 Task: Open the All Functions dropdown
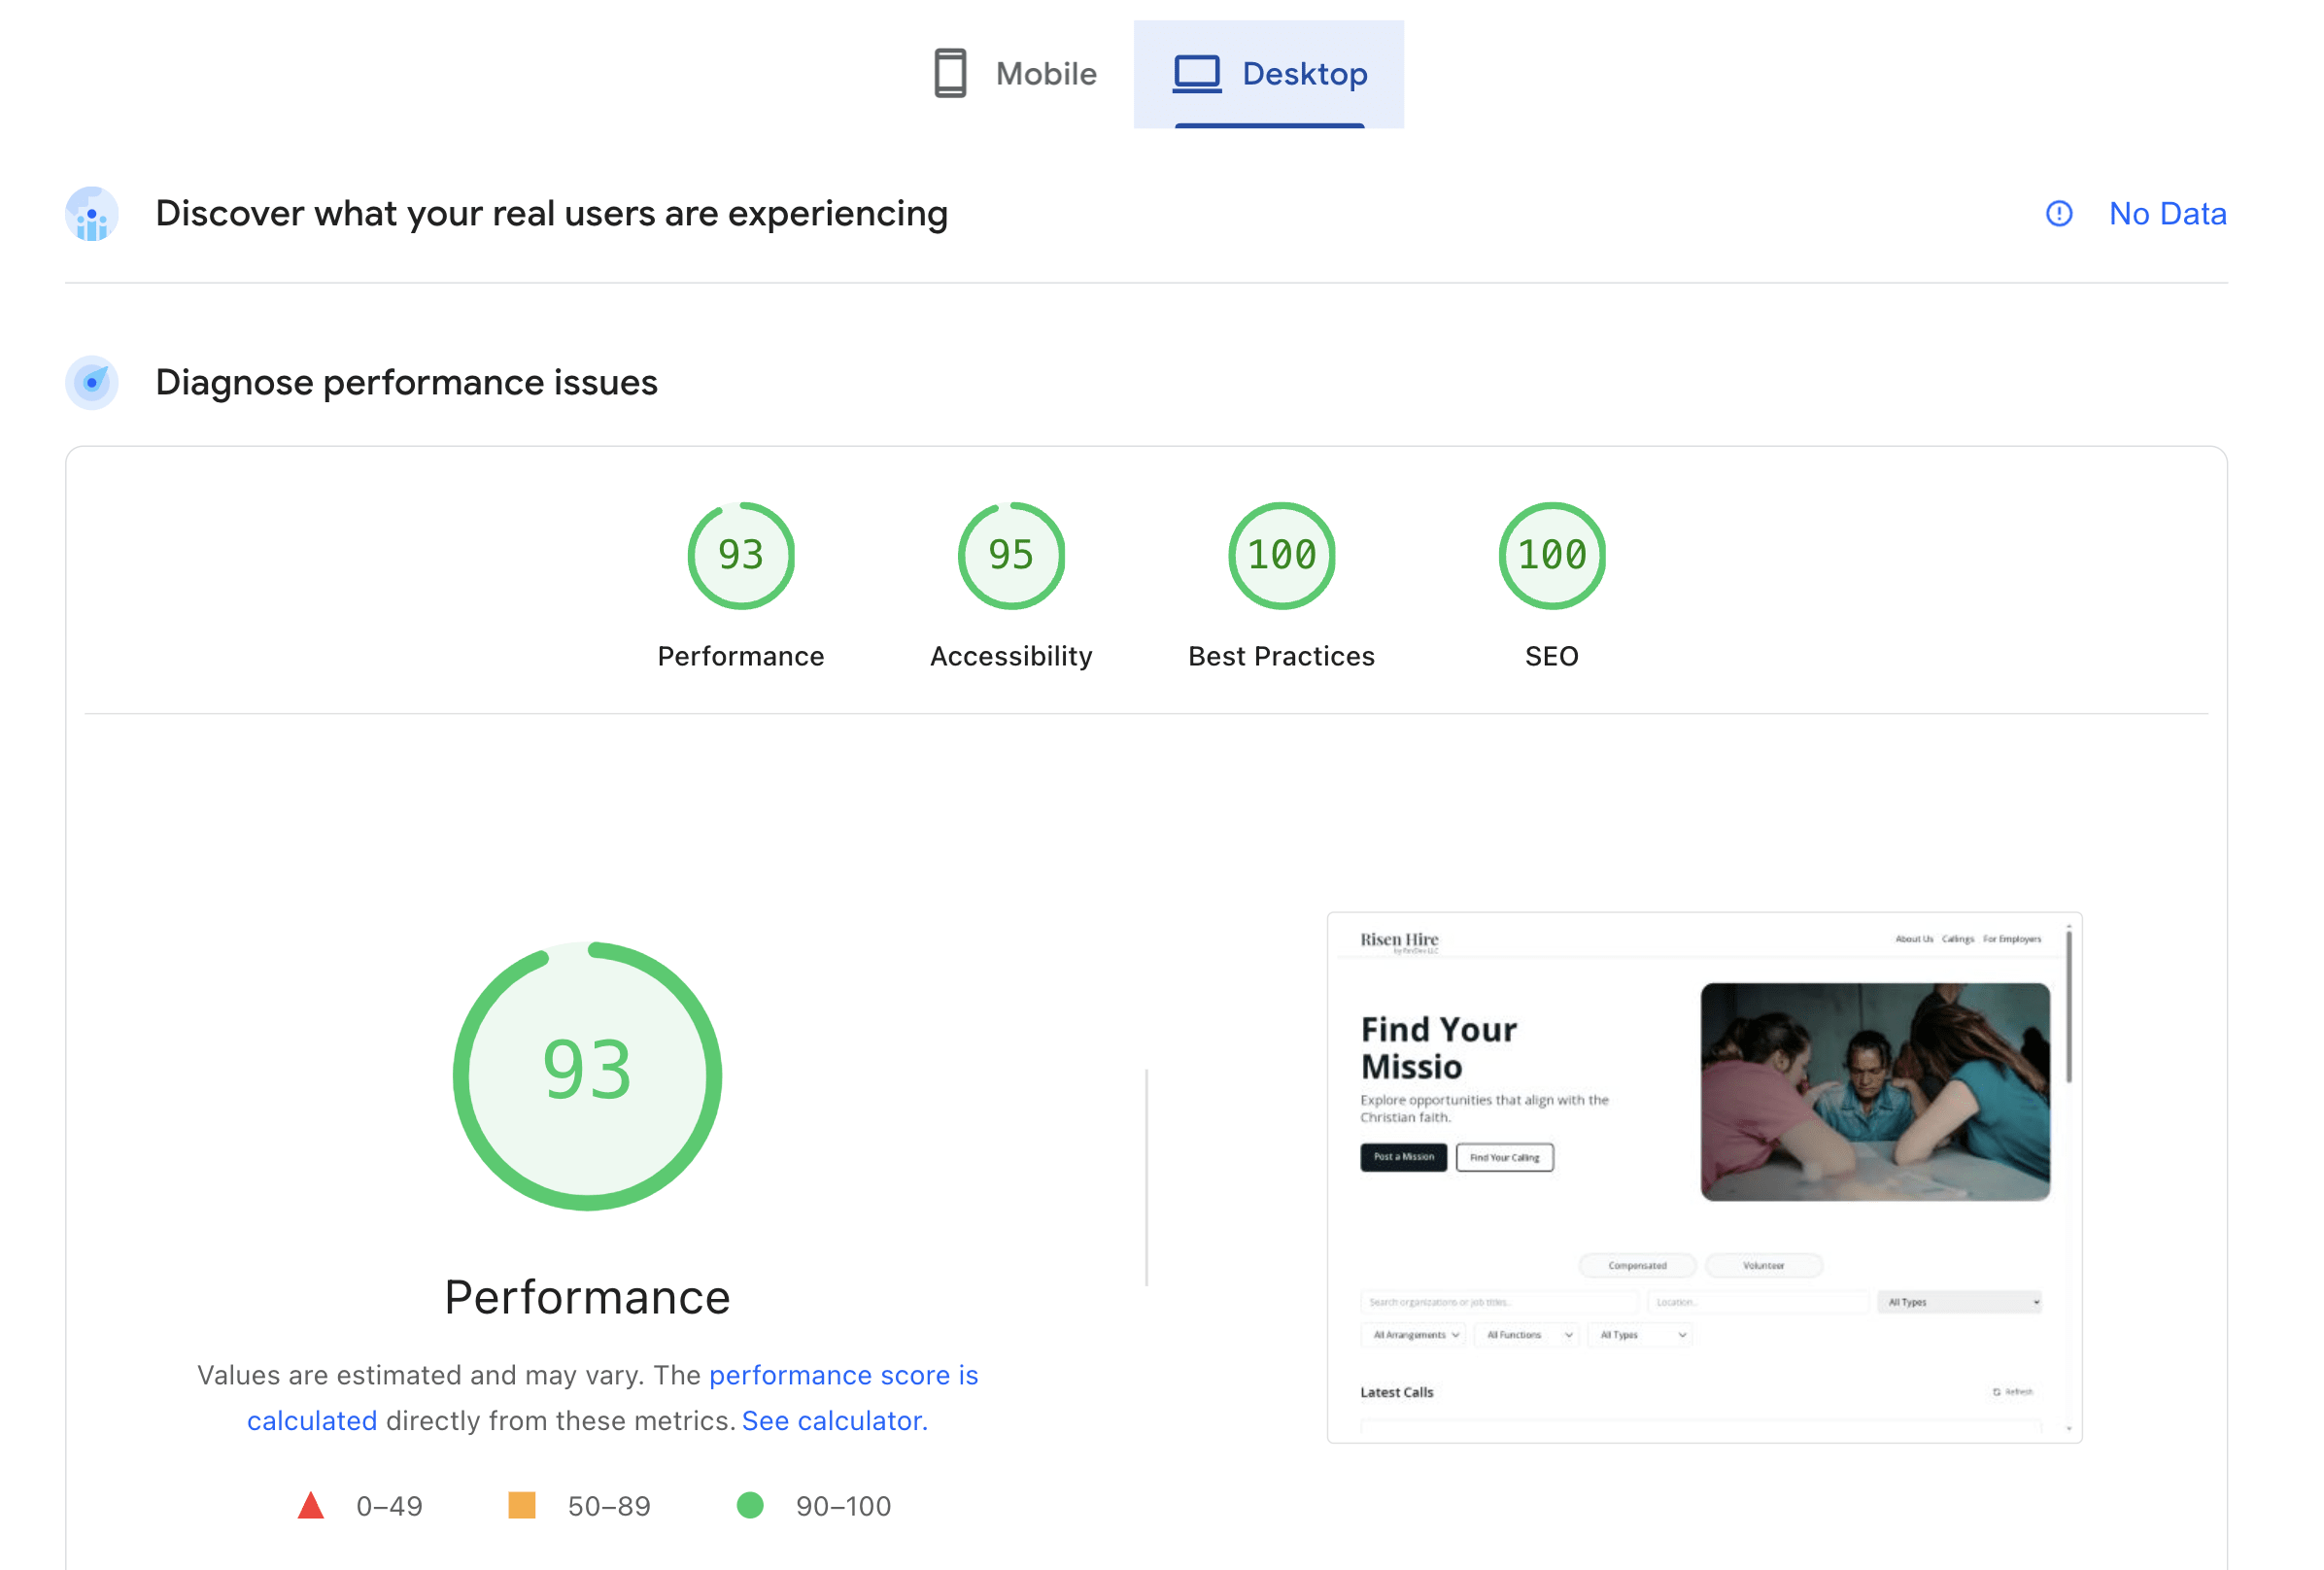[x=1527, y=1334]
